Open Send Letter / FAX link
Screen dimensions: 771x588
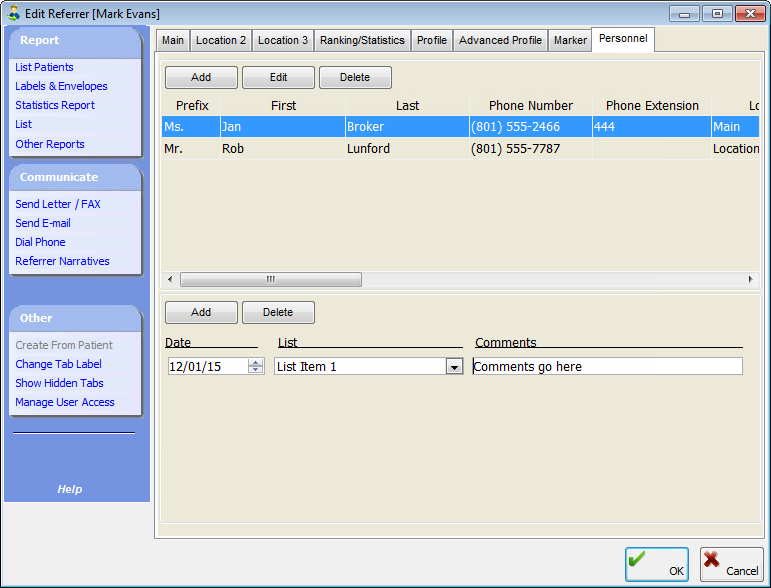pos(58,204)
